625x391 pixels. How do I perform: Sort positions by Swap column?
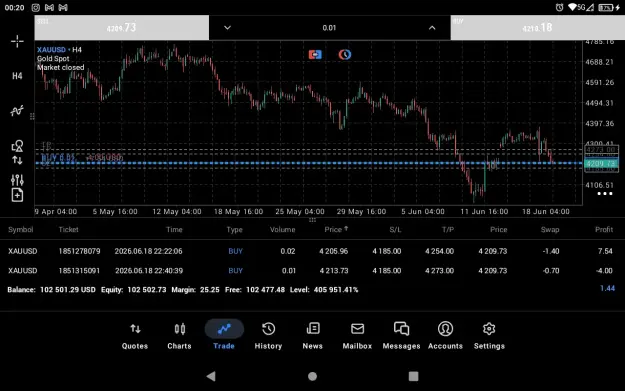550,230
